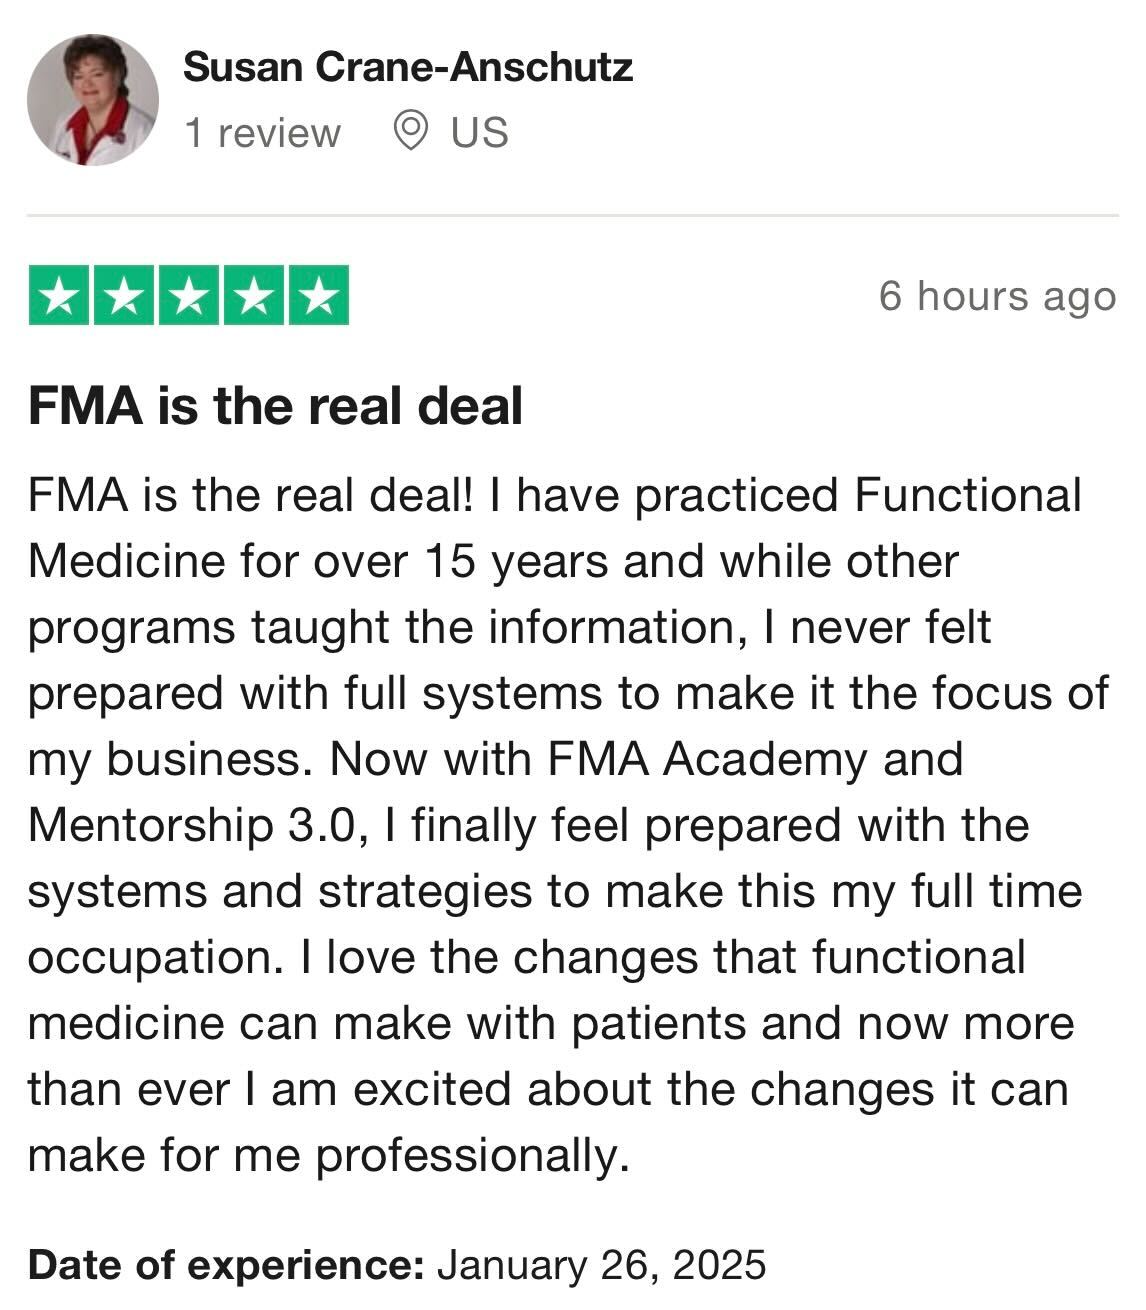Viewport: 1146px width, 1310px height.
Task: Click the 'January 26, 2025' date
Action: pos(601,1265)
